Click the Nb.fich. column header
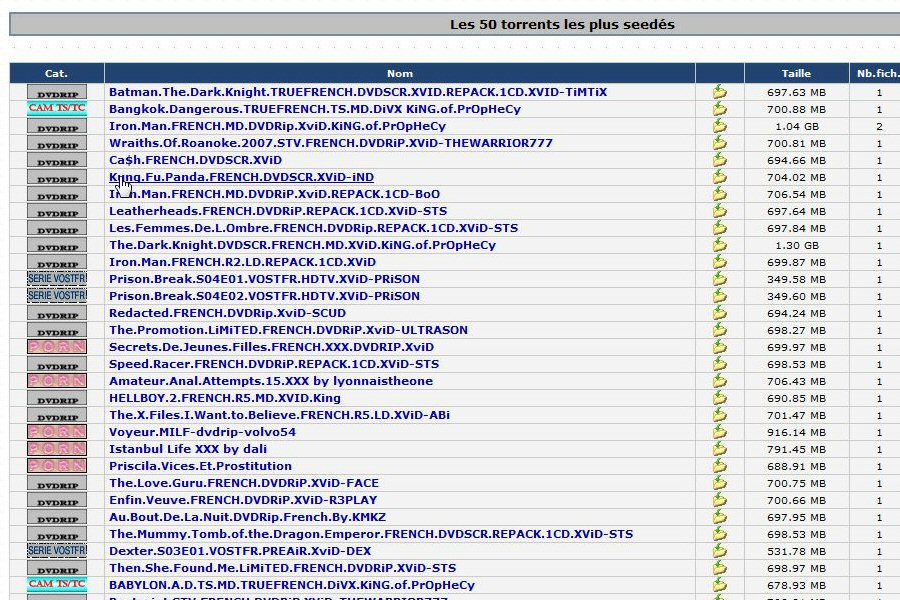This screenshot has height=600, width=900. tap(876, 73)
